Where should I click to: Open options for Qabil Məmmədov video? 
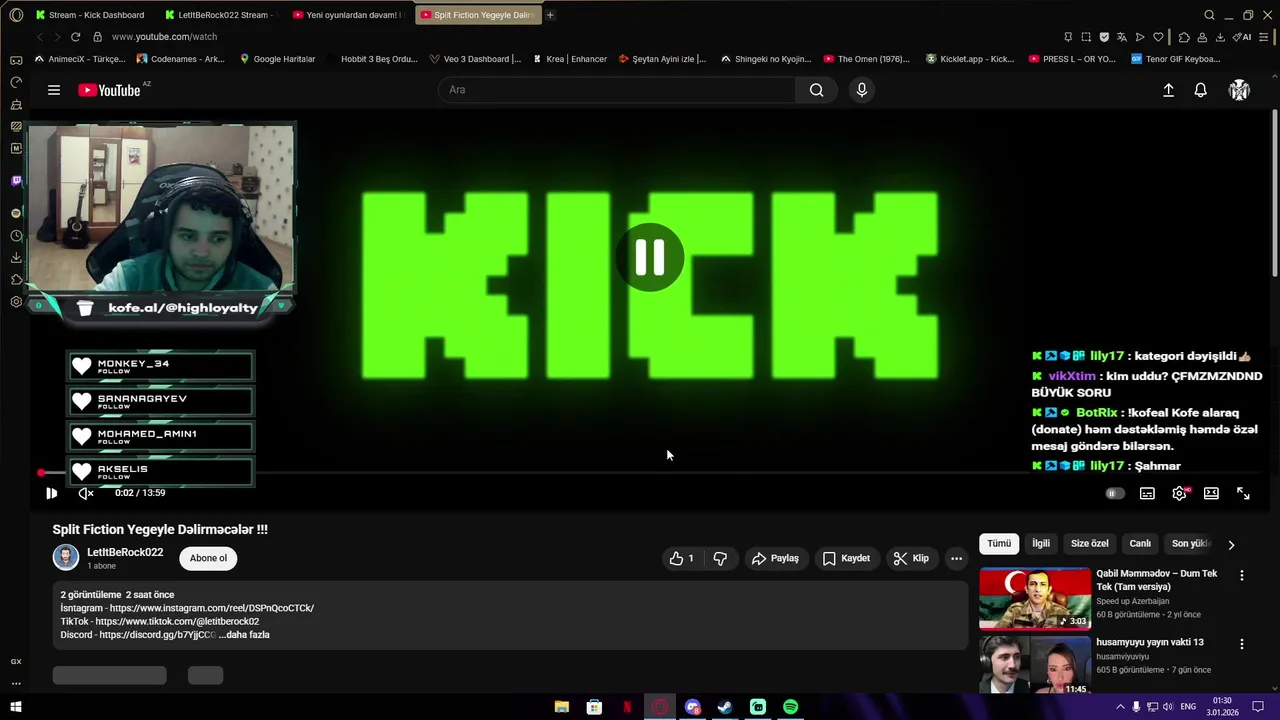tap(1242, 576)
